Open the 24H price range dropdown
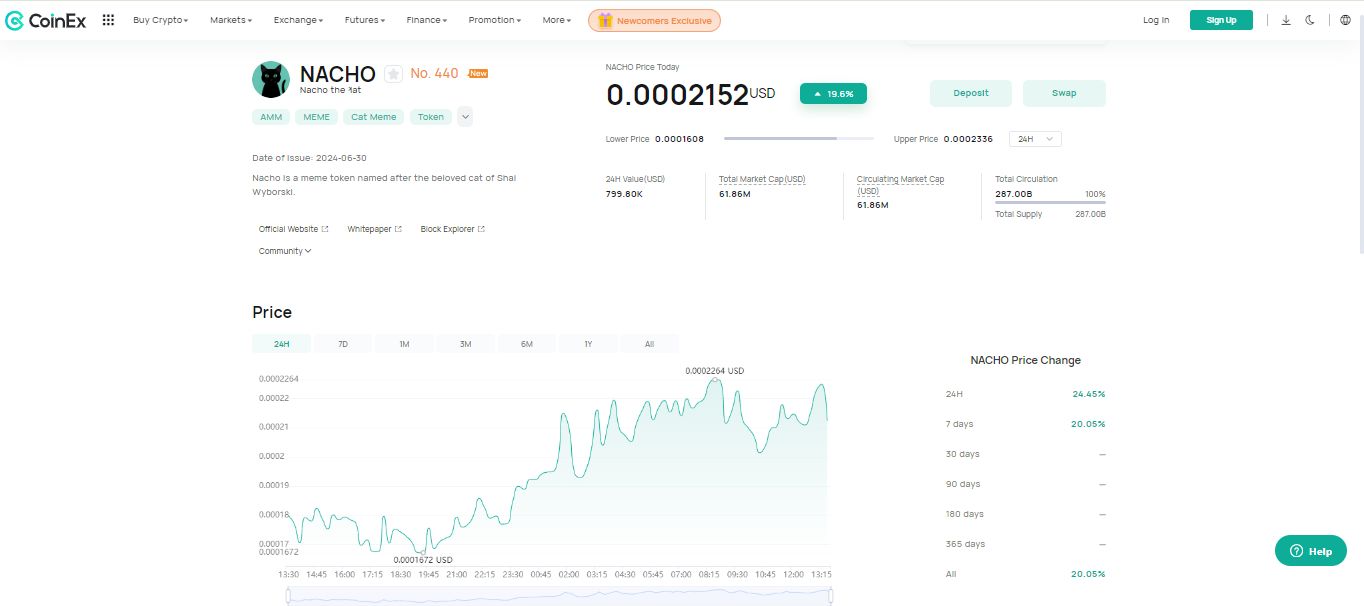 [1035, 139]
